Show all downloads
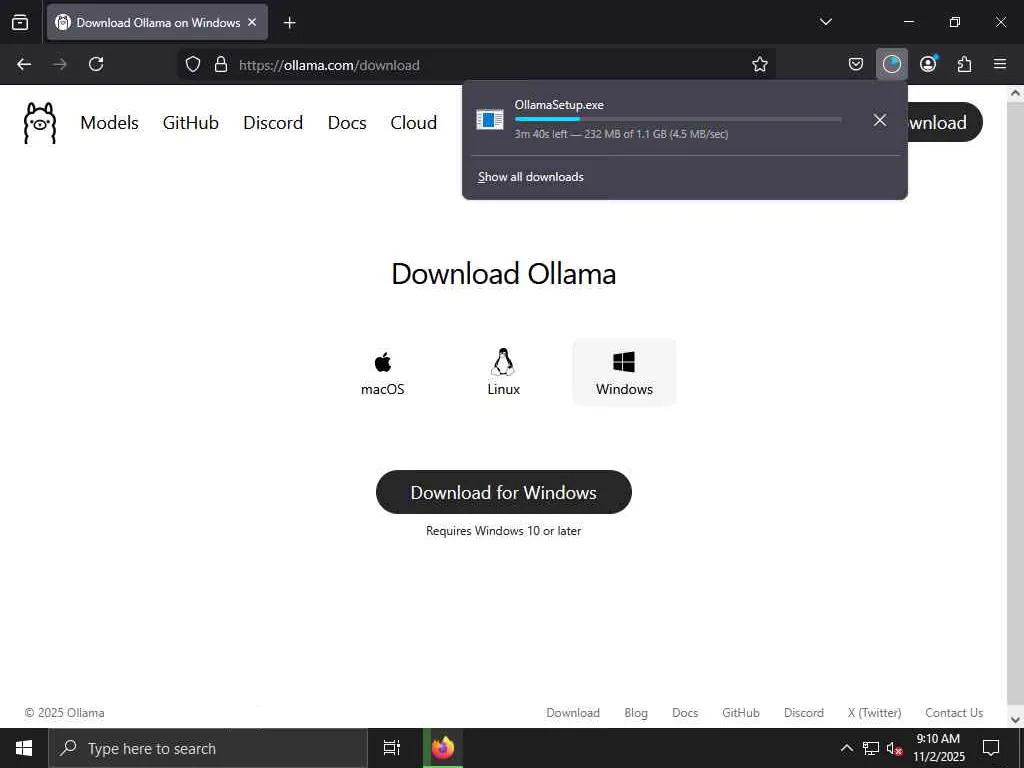The width and height of the screenshot is (1024, 768). [x=530, y=177]
